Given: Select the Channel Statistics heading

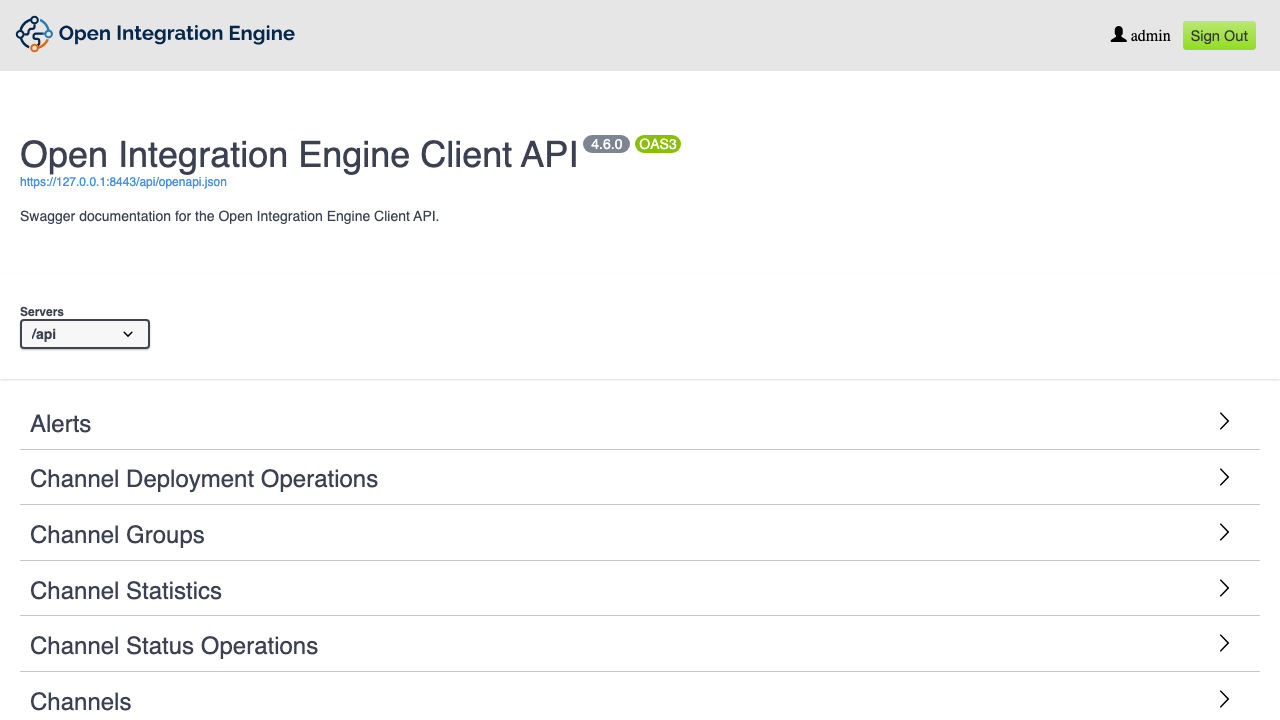Looking at the screenshot, I should (126, 591).
